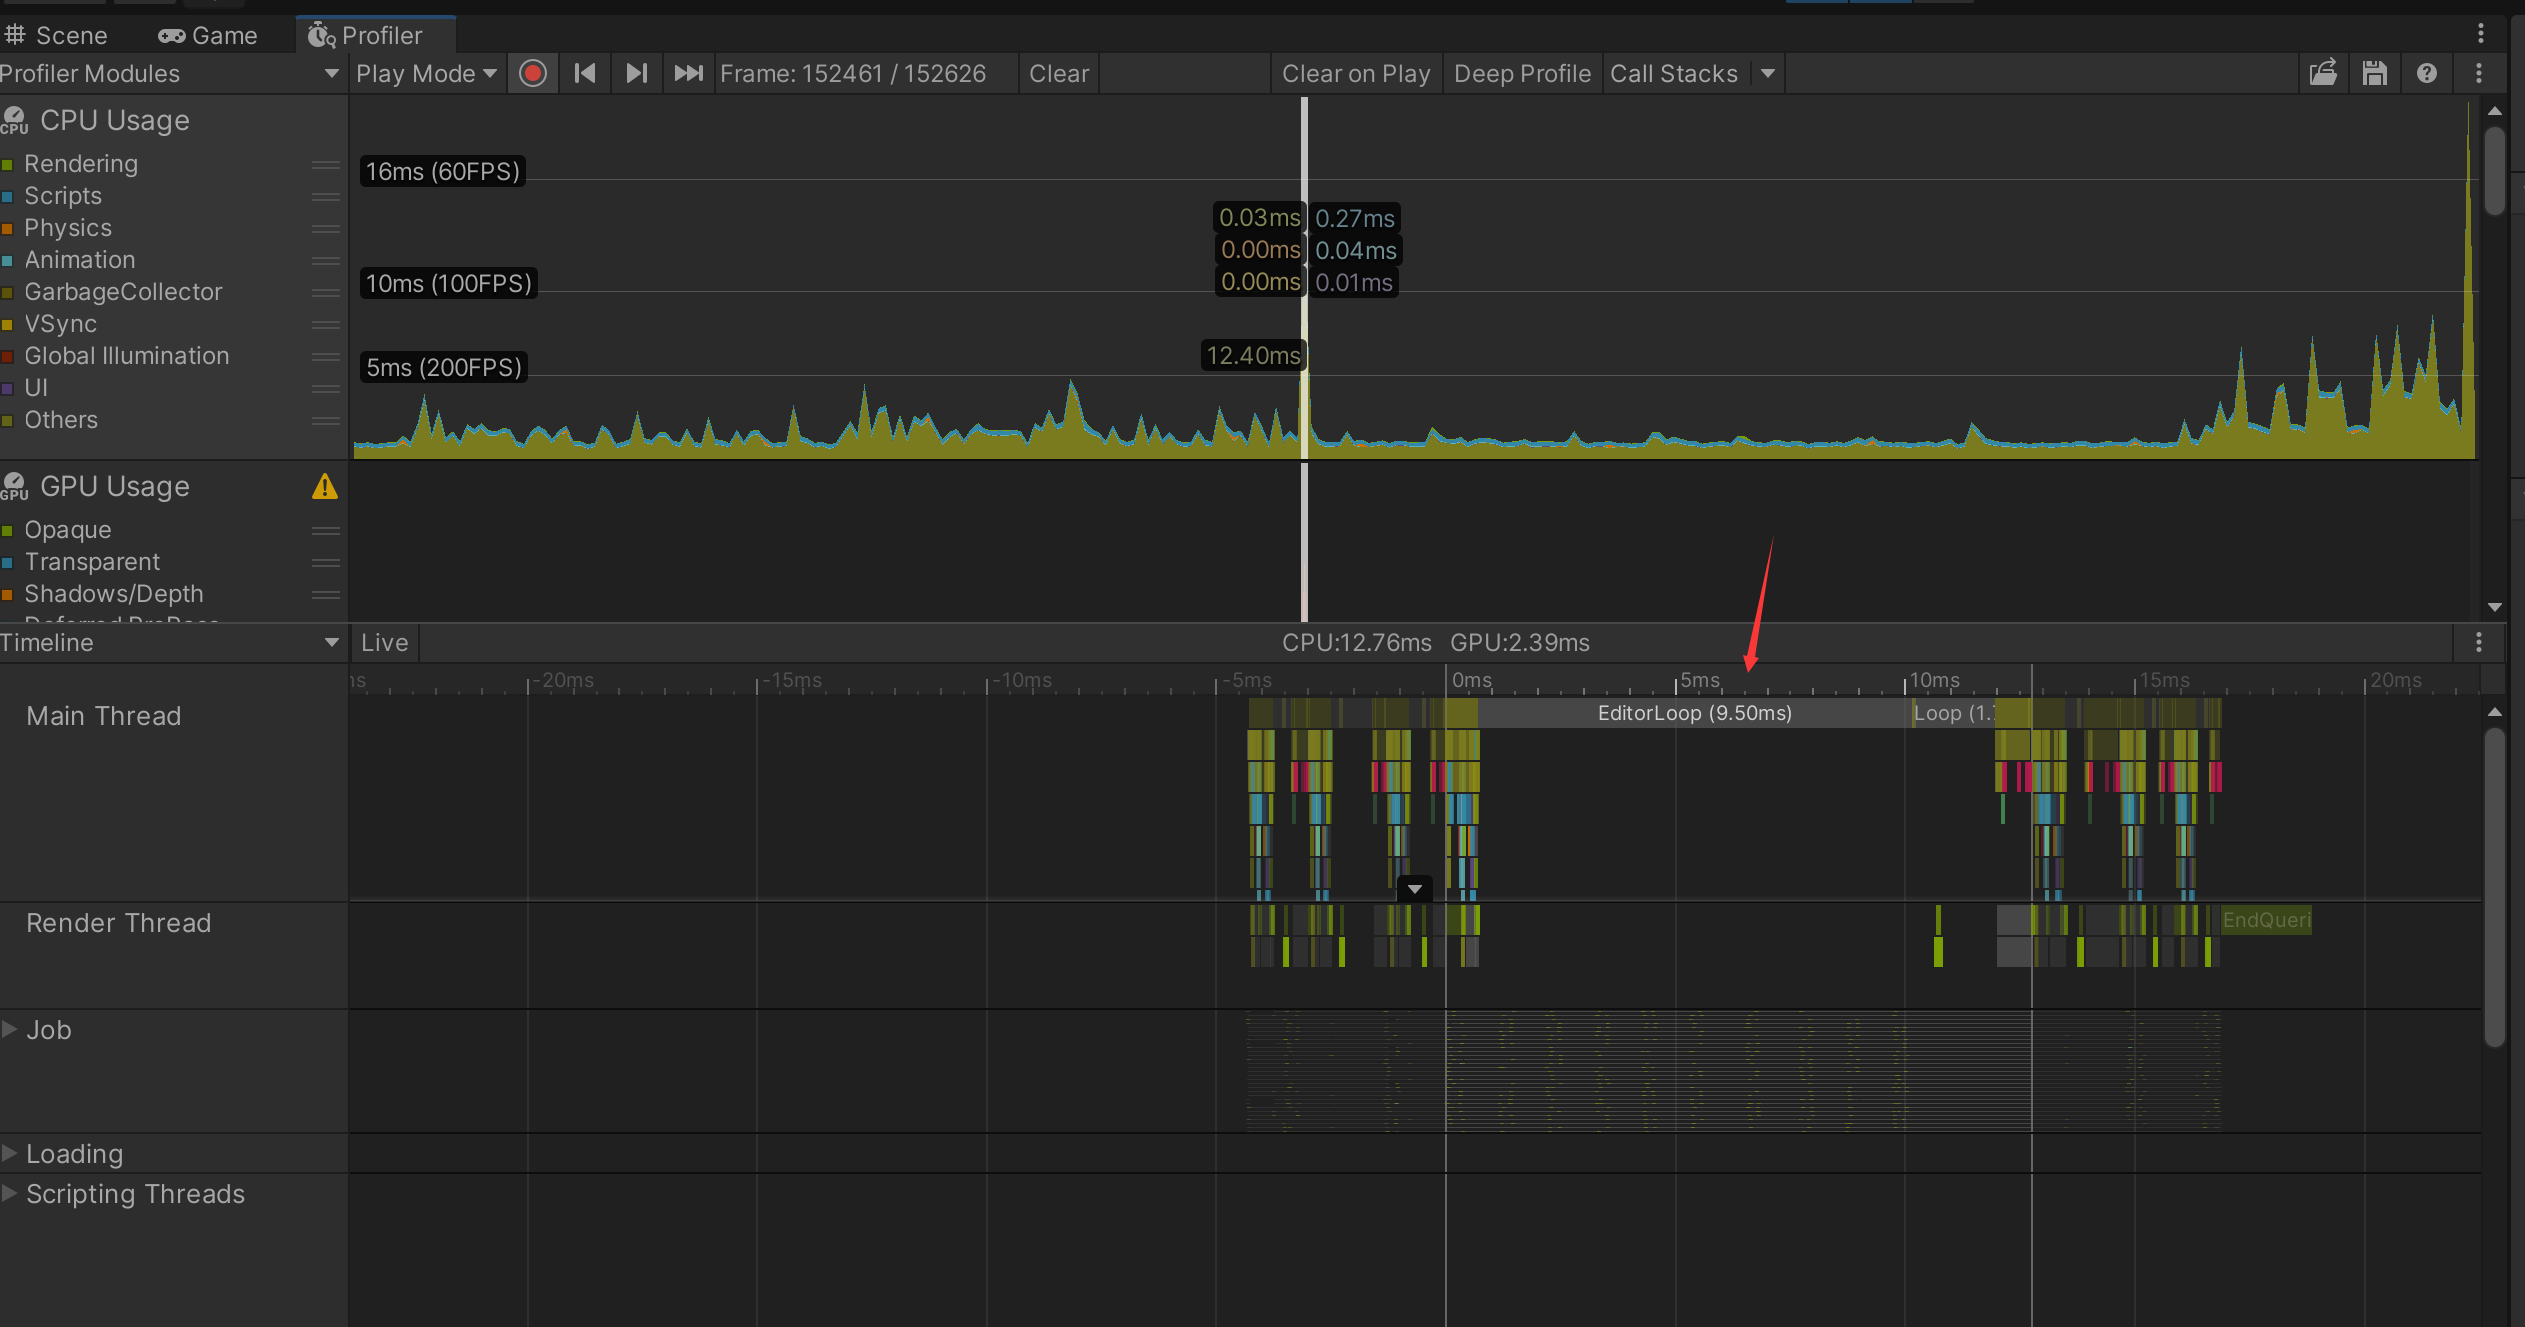Click the Clear button
Viewport: 2525px width, 1327px height.
(x=1059, y=73)
